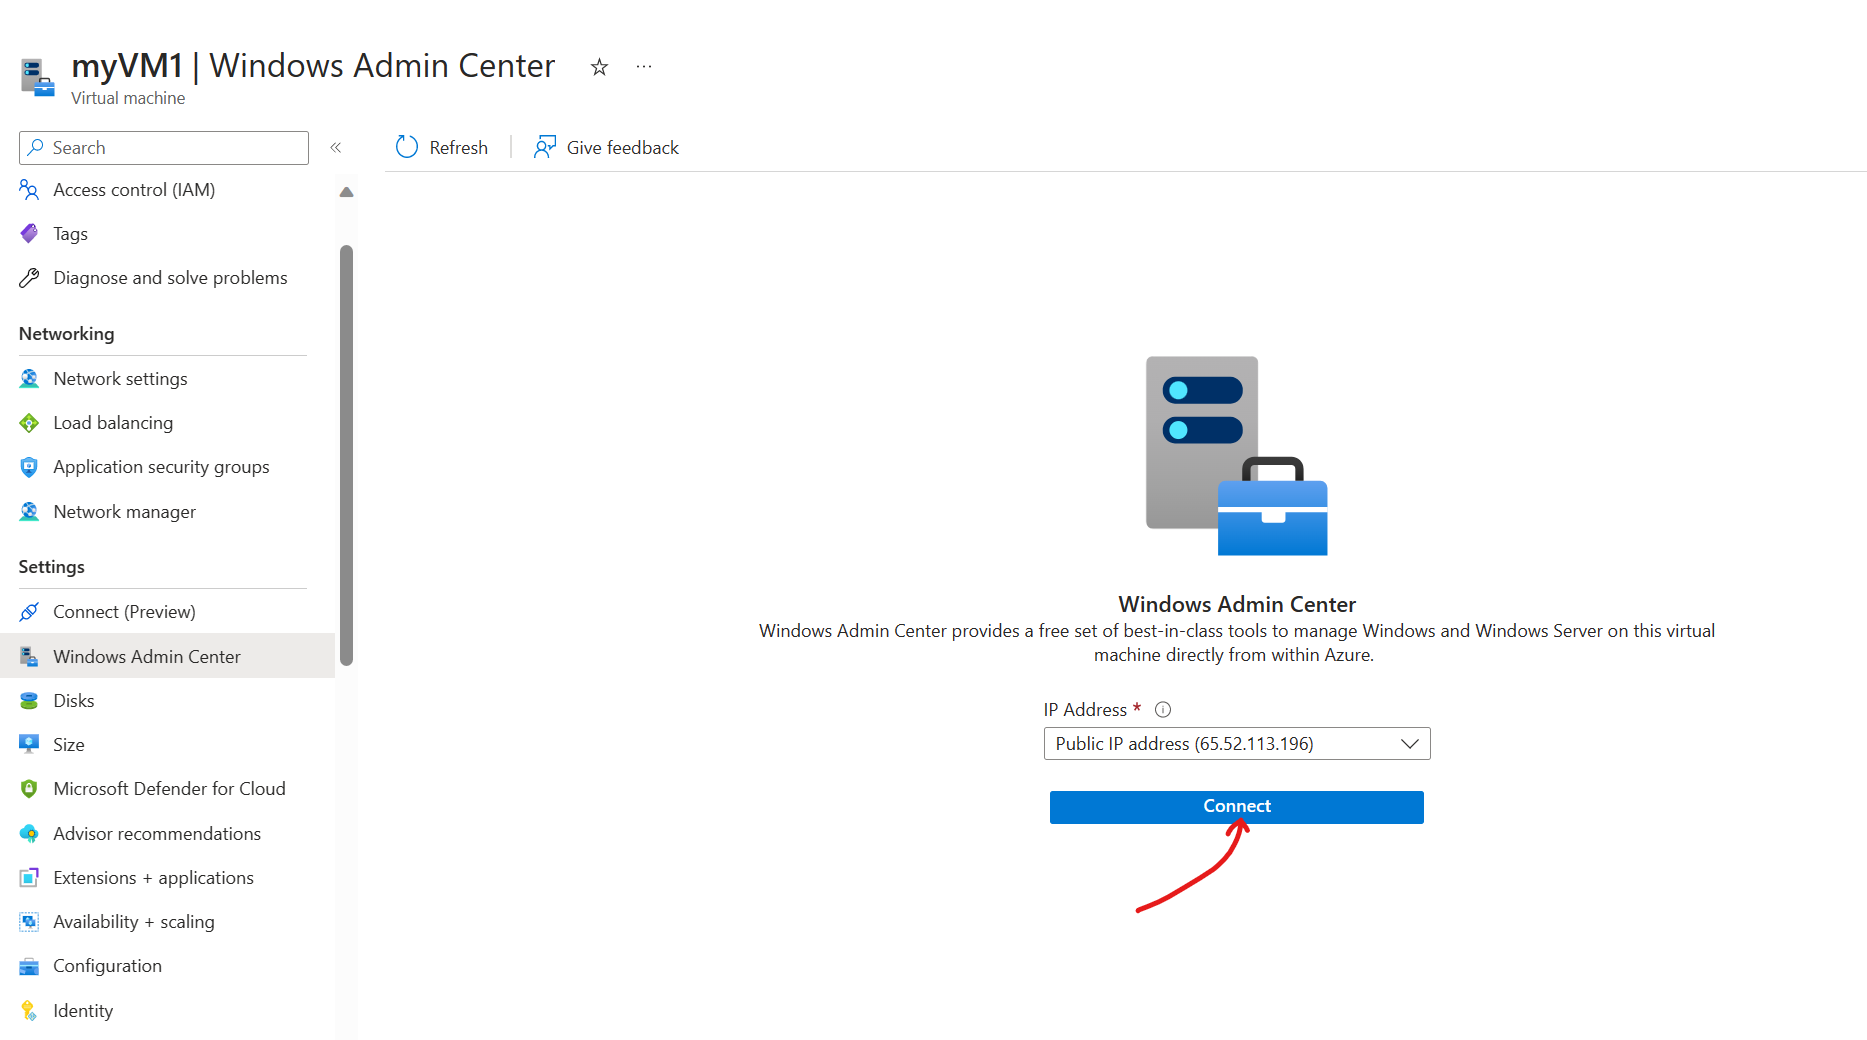Expand the Public IP address dropdown

click(x=1237, y=744)
